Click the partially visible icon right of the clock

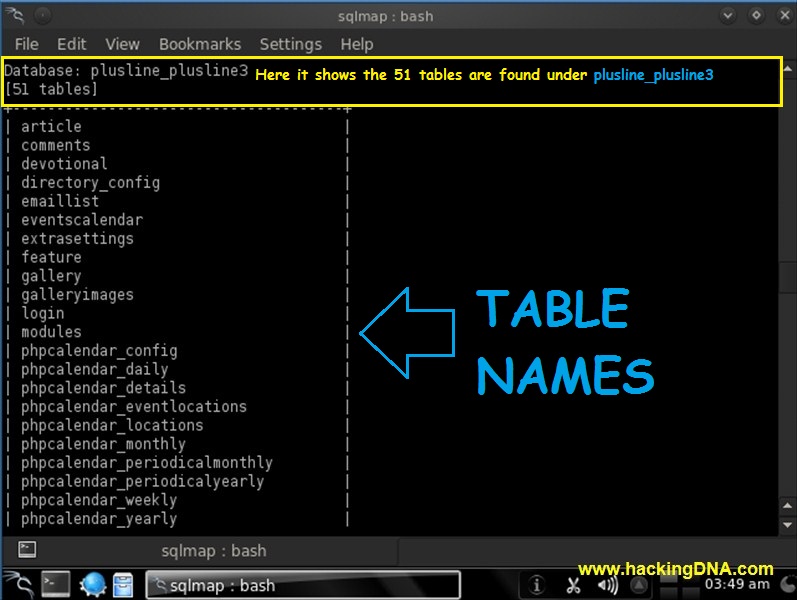point(788,585)
